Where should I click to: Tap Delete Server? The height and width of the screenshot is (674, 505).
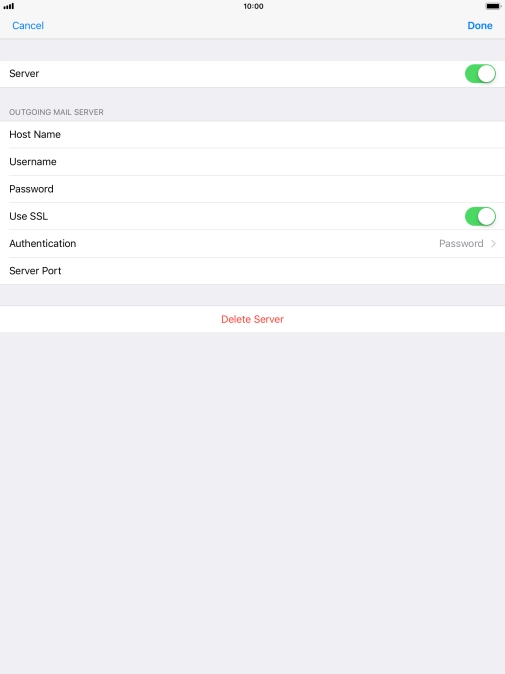point(252,319)
